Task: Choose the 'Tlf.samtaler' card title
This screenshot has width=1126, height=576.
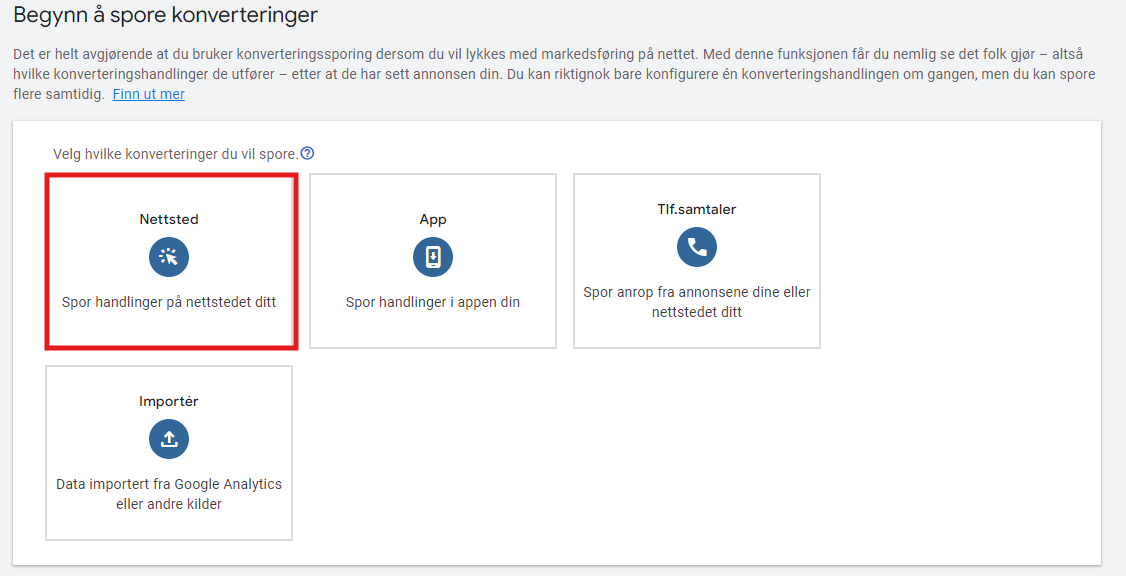Action: pyautogui.click(x=696, y=210)
